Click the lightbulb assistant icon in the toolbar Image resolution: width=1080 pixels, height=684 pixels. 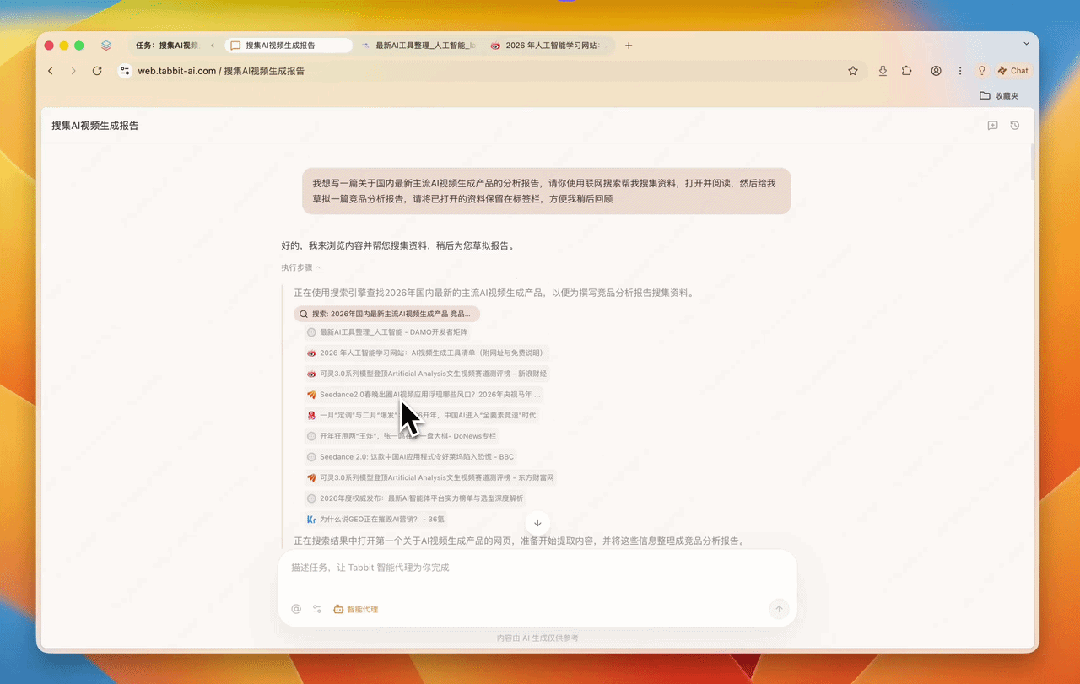pos(982,70)
